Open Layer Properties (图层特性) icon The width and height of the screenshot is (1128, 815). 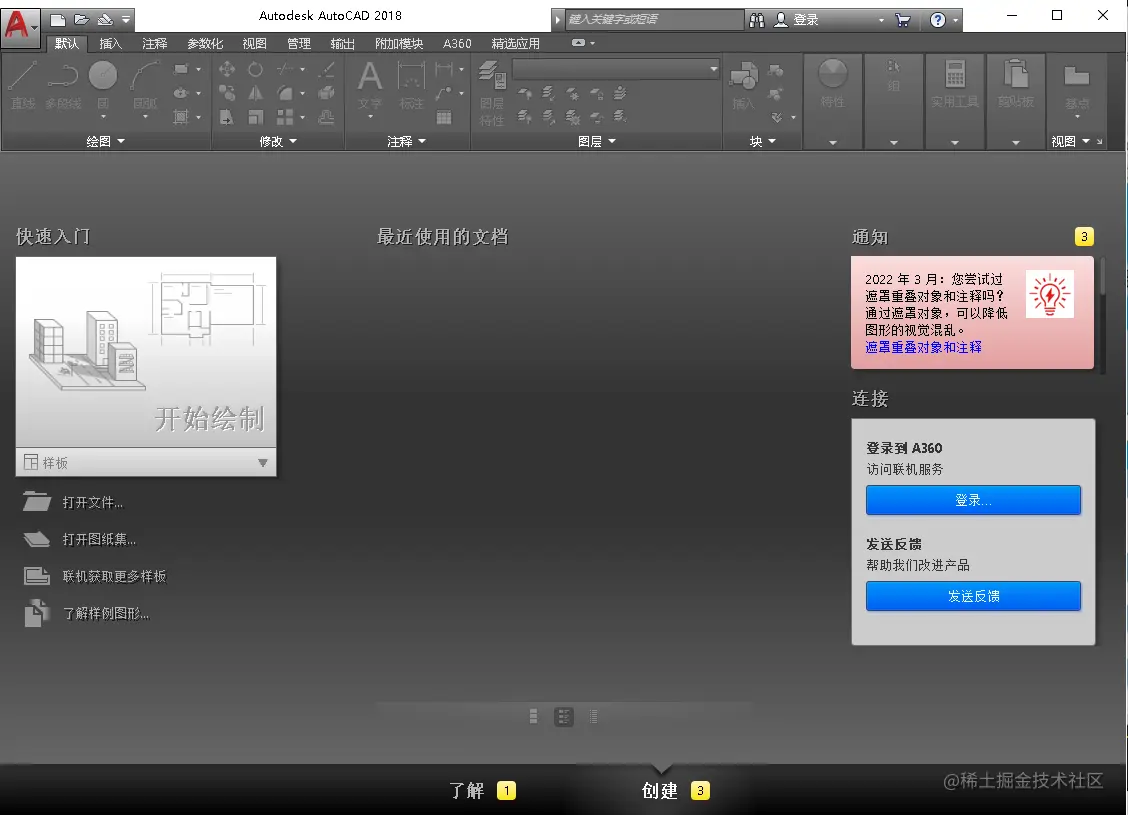click(492, 94)
